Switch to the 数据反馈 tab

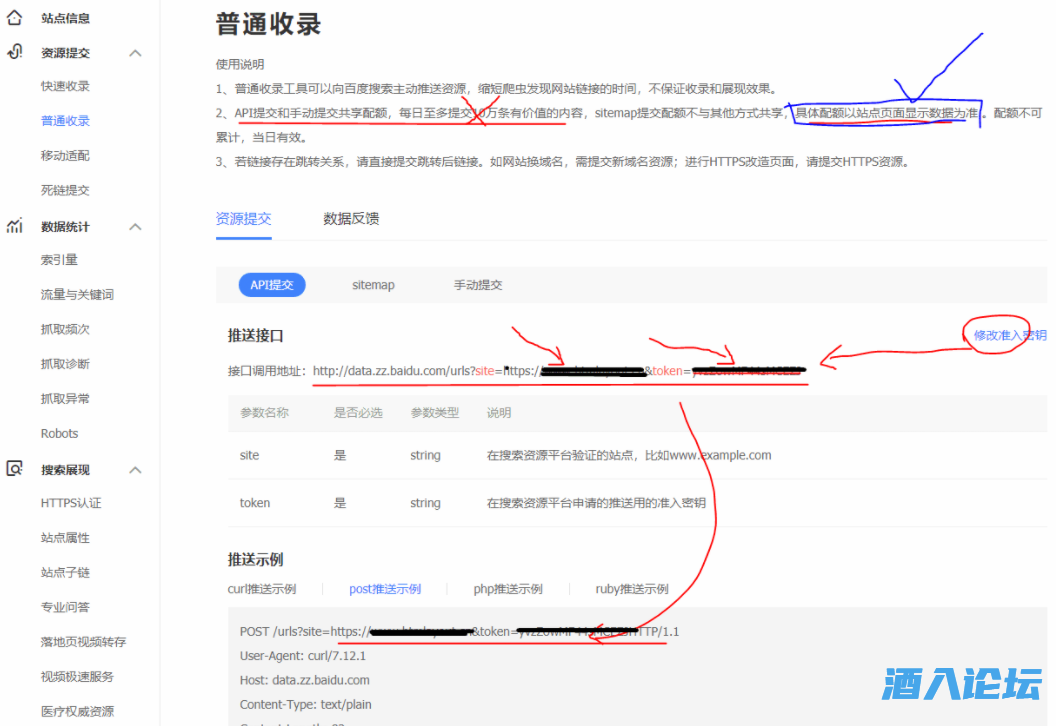coord(351,218)
